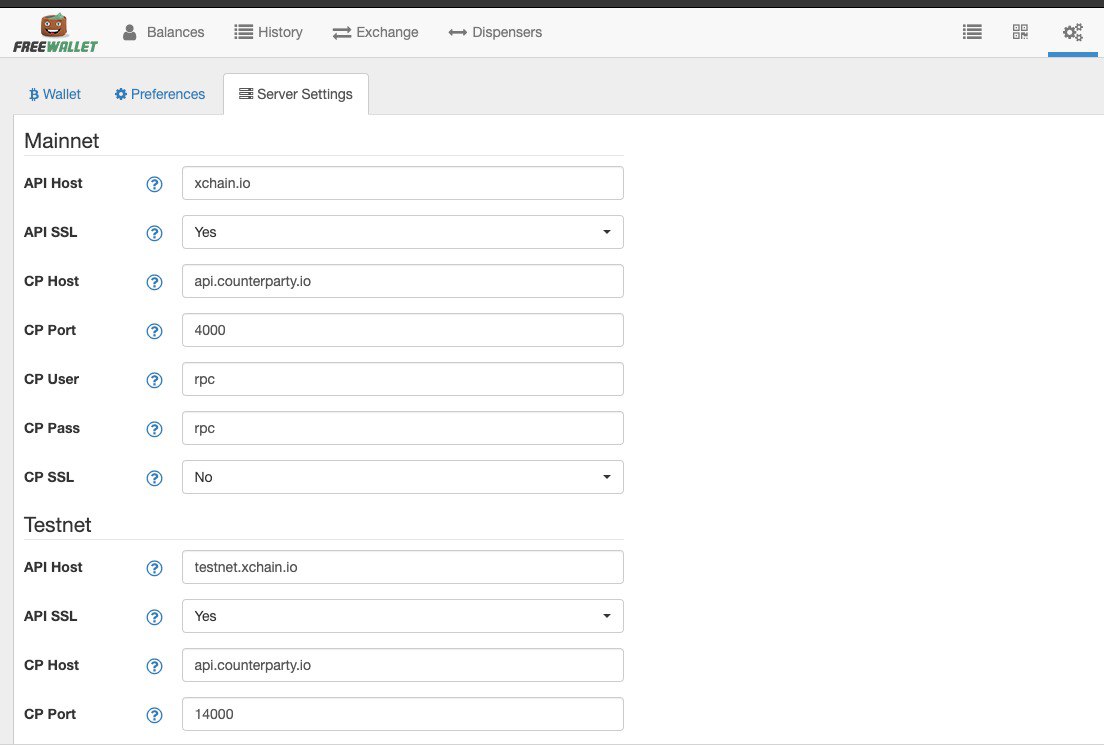Expand the Mainnet API SSL dropdown

402,232
